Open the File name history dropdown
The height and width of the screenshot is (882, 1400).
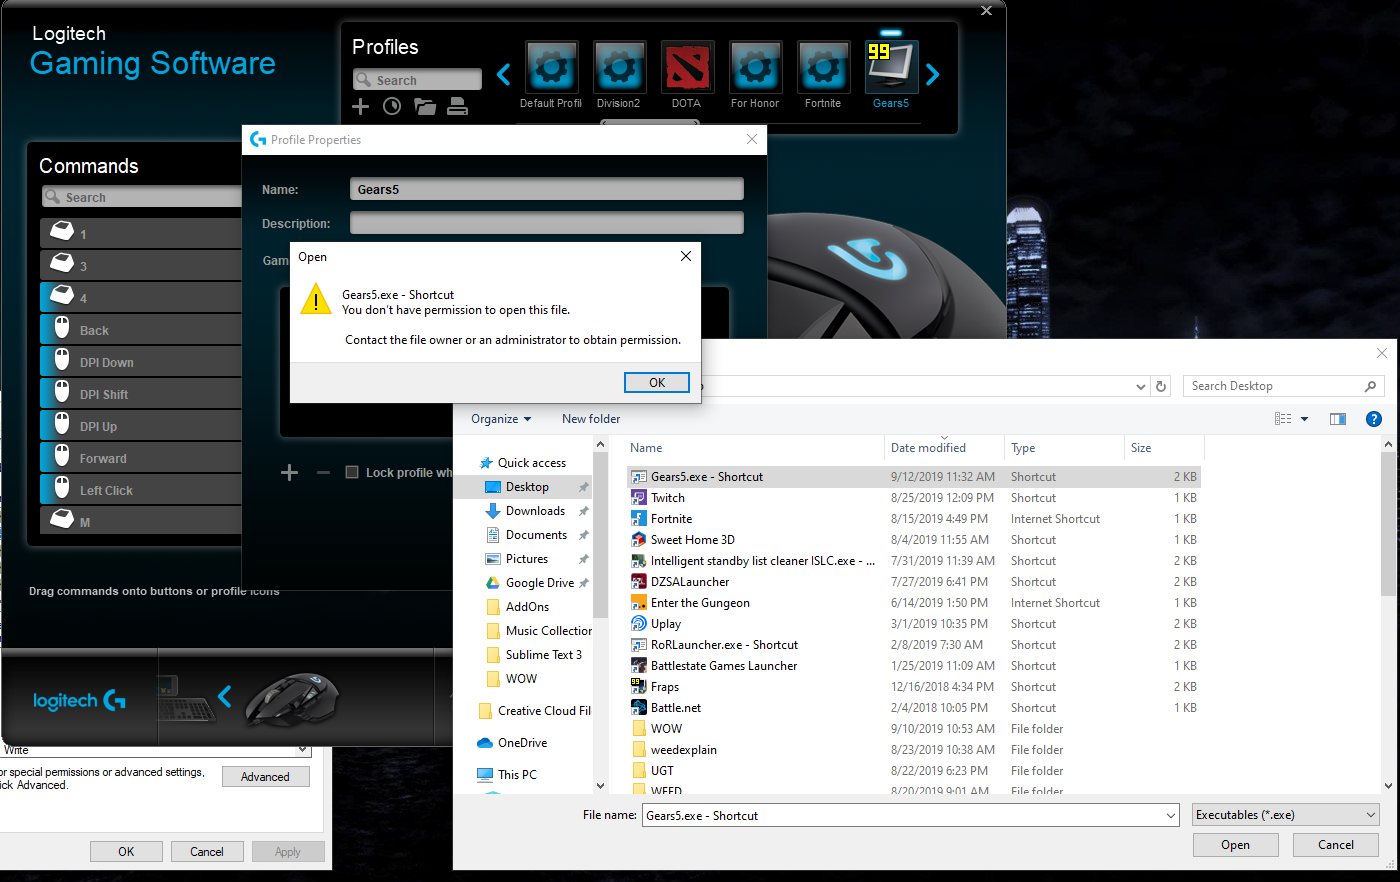pyautogui.click(x=1170, y=816)
